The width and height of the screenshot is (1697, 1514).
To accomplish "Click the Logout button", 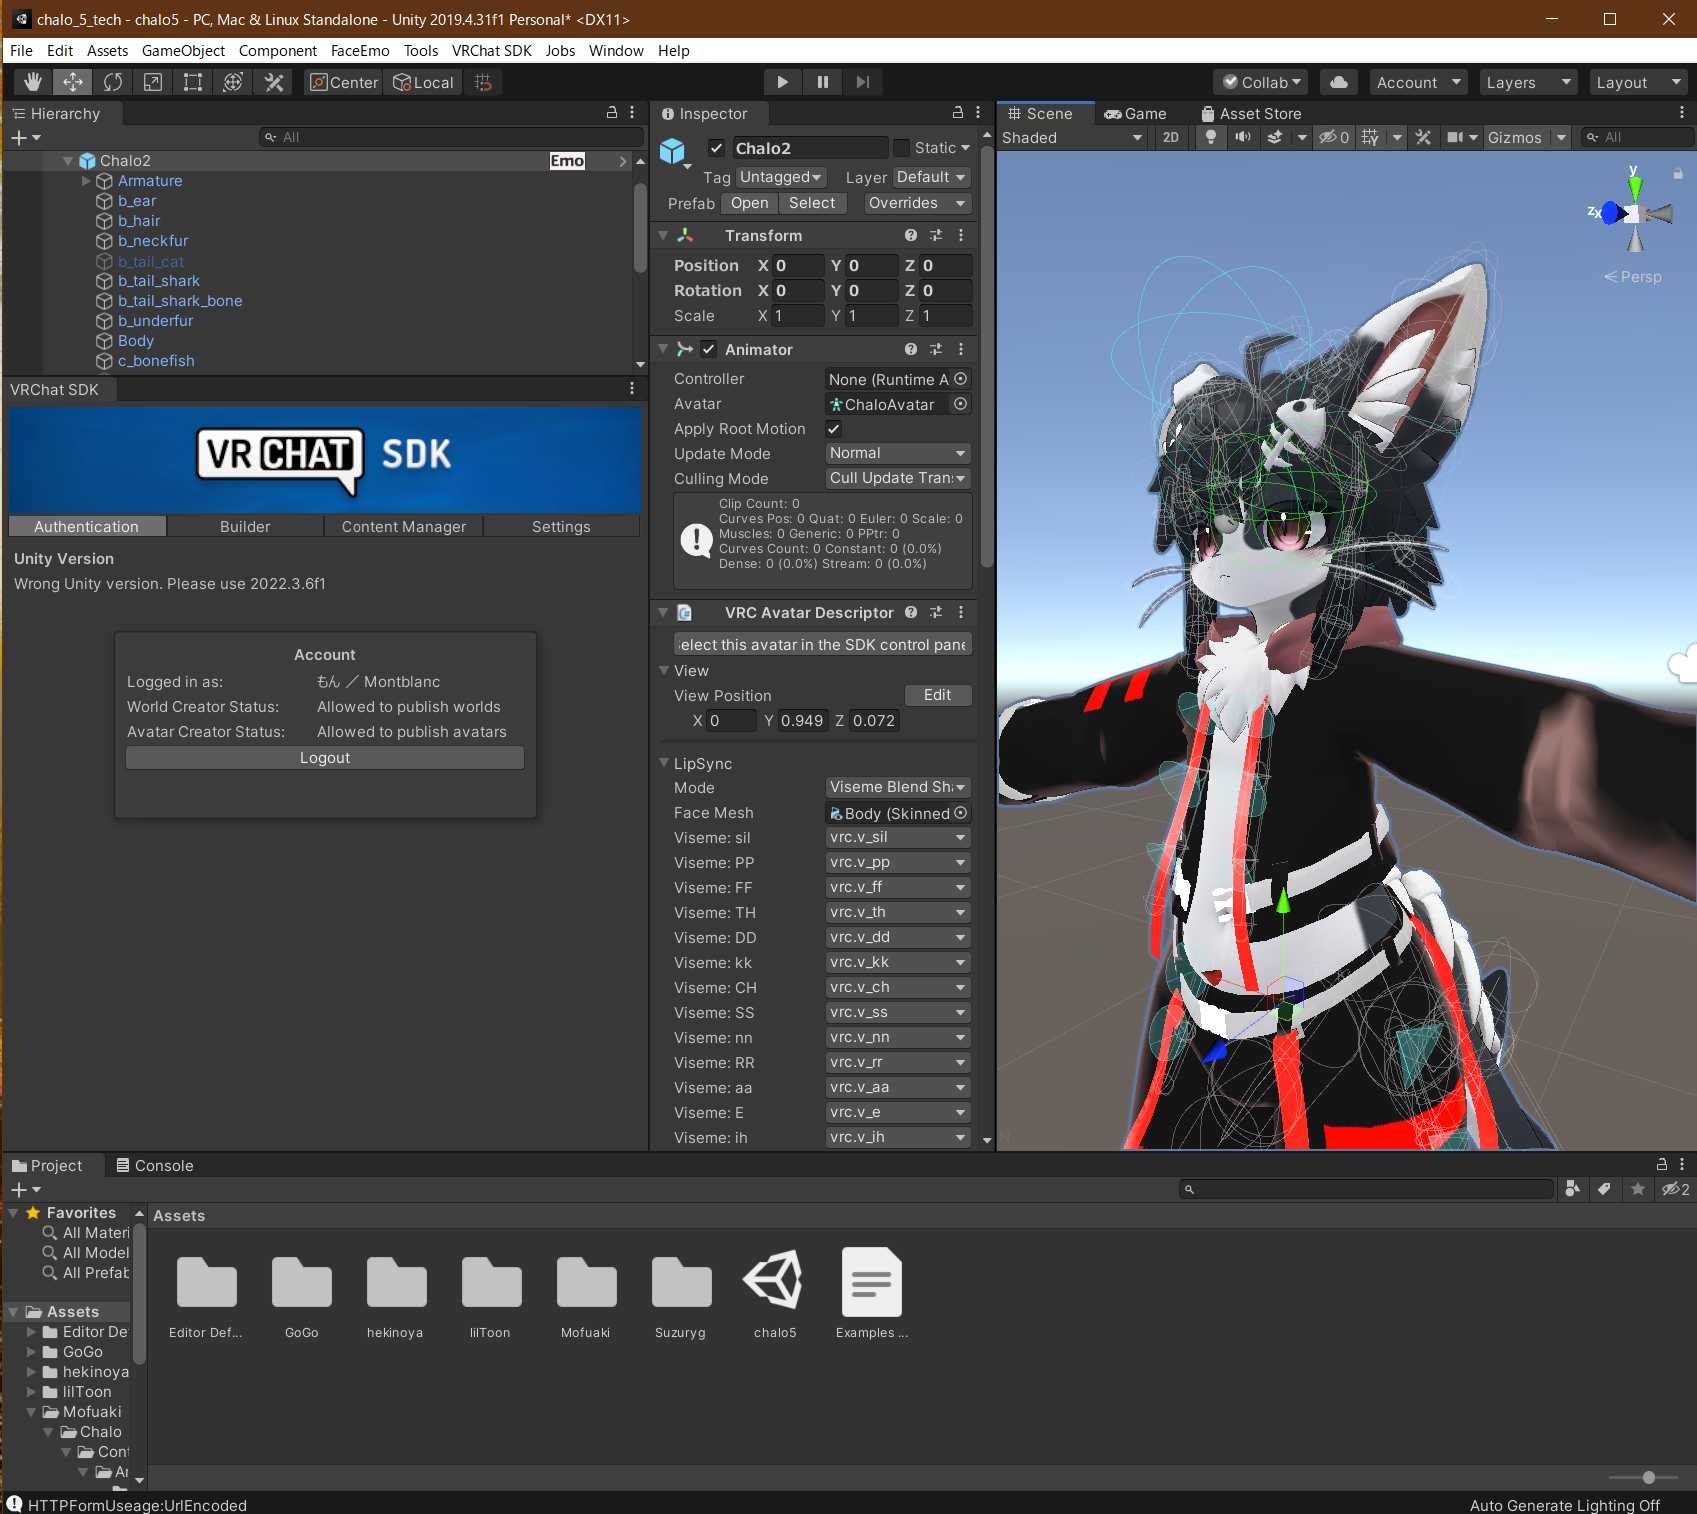I will (325, 758).
